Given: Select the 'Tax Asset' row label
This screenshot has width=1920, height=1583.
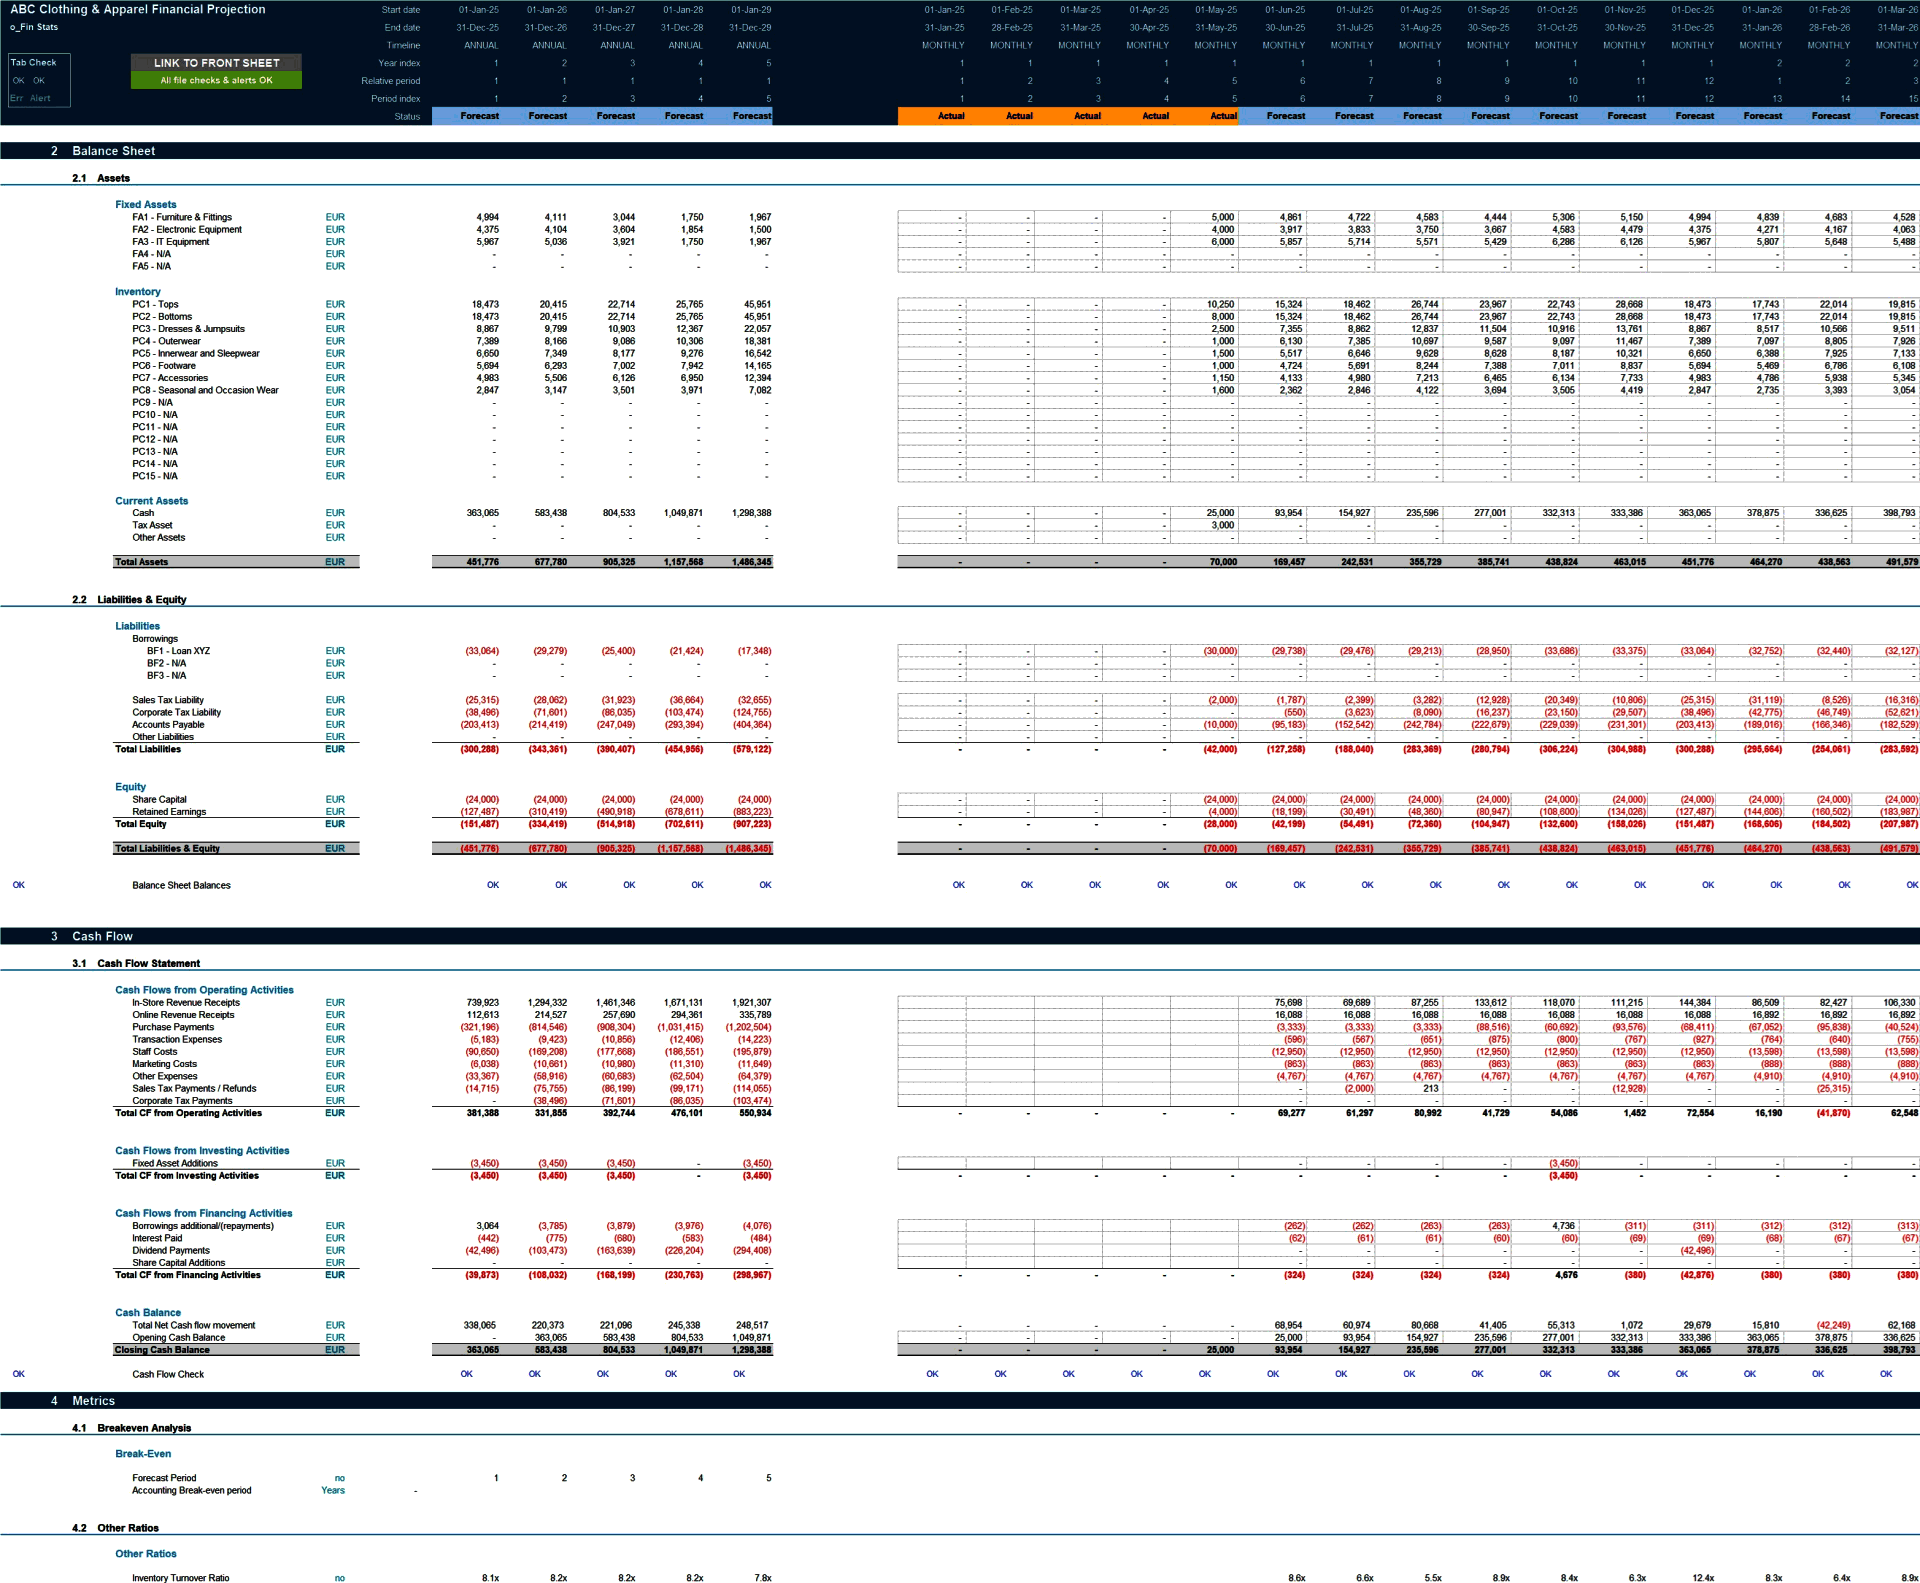Looking at the screenshot, I should [x=152, y=525].
